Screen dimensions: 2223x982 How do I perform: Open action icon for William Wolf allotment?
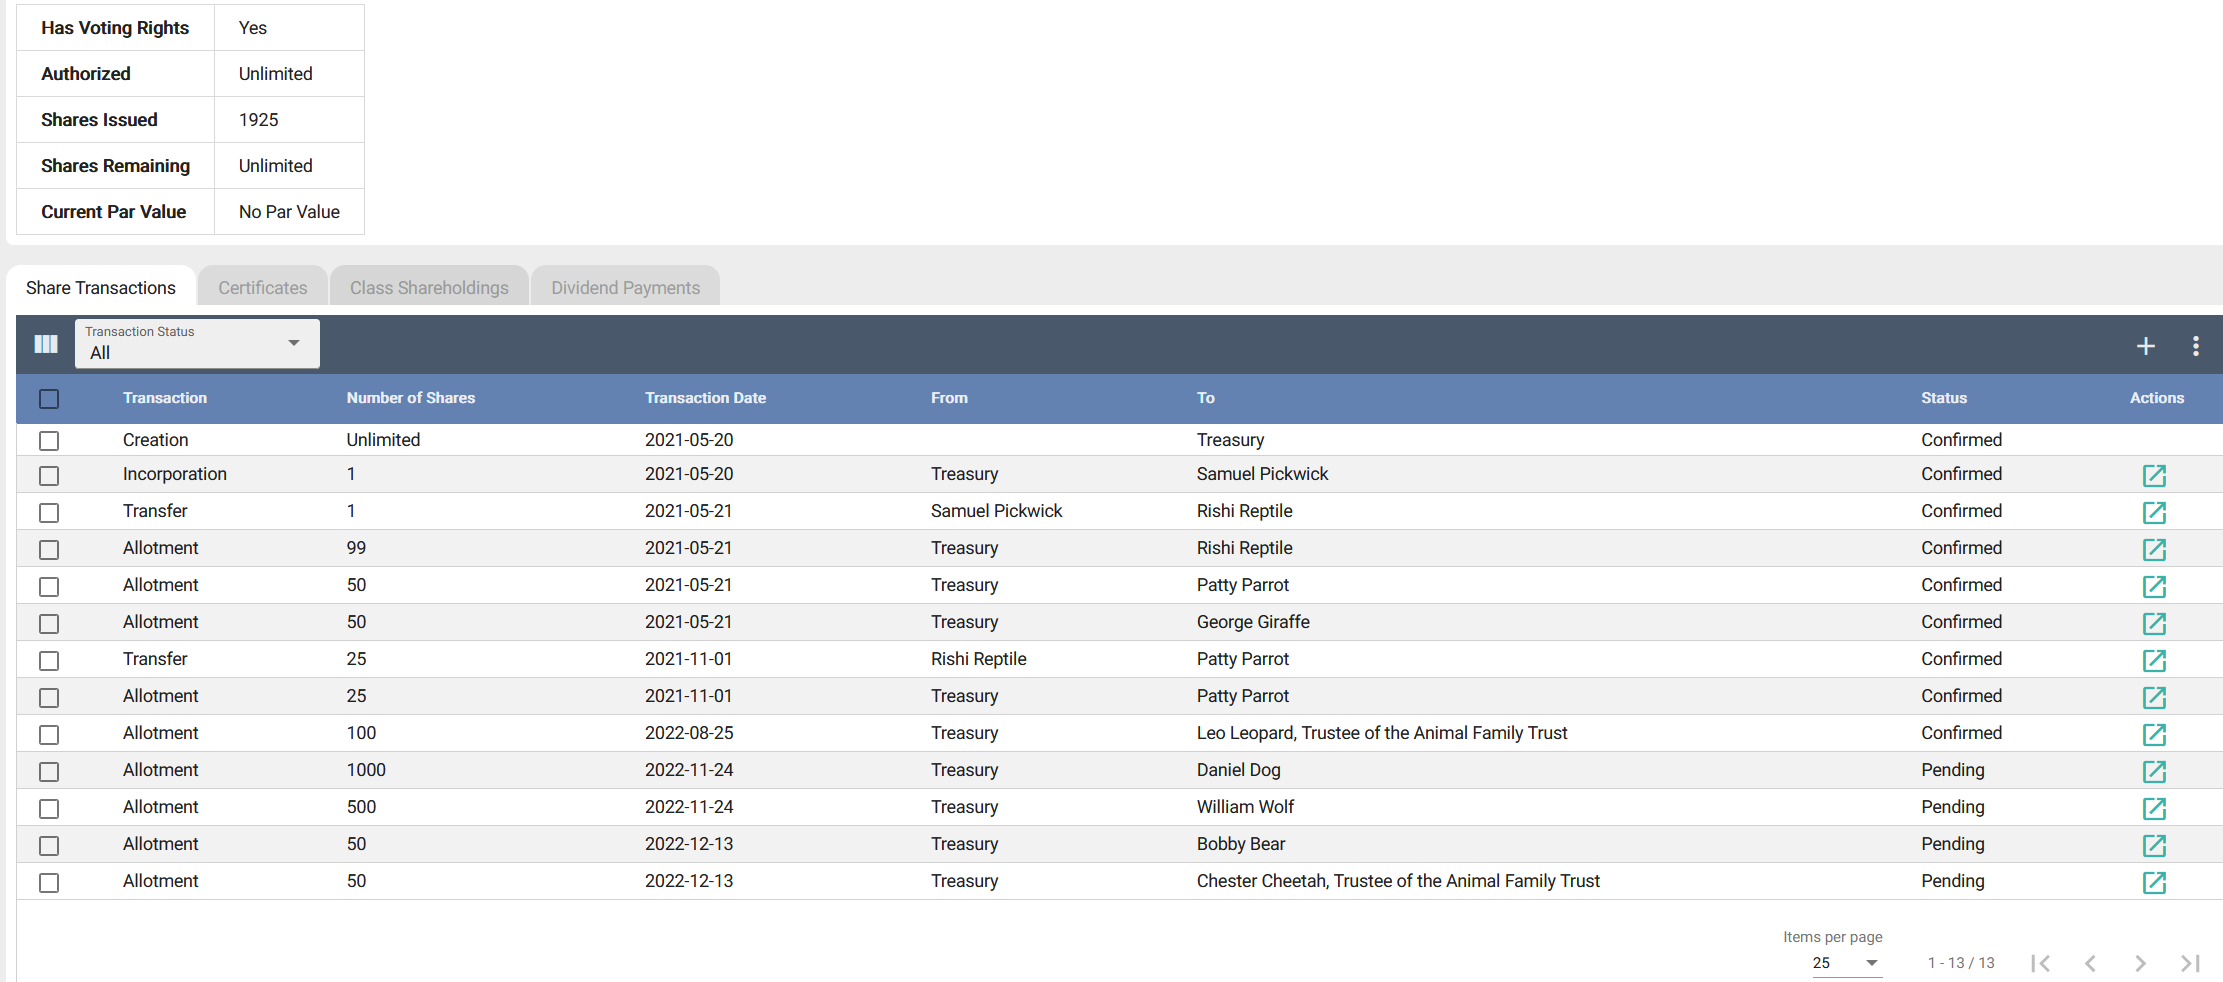pyautogui.click(x=2154, y=809)
